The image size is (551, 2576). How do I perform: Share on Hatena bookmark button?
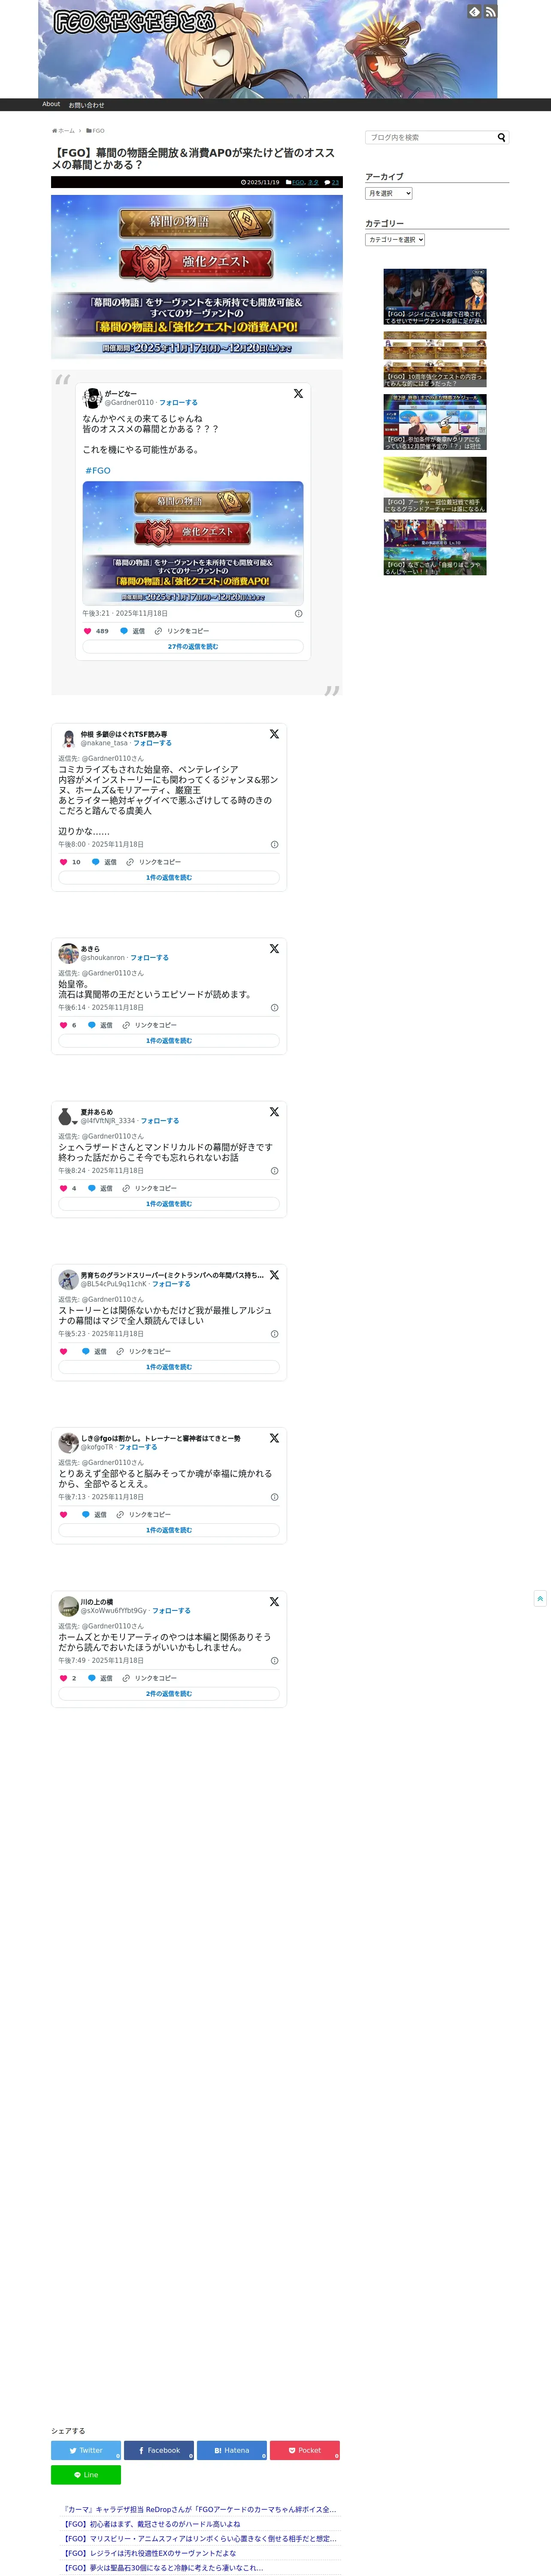pyautogui.click(x=232, y=2450)
